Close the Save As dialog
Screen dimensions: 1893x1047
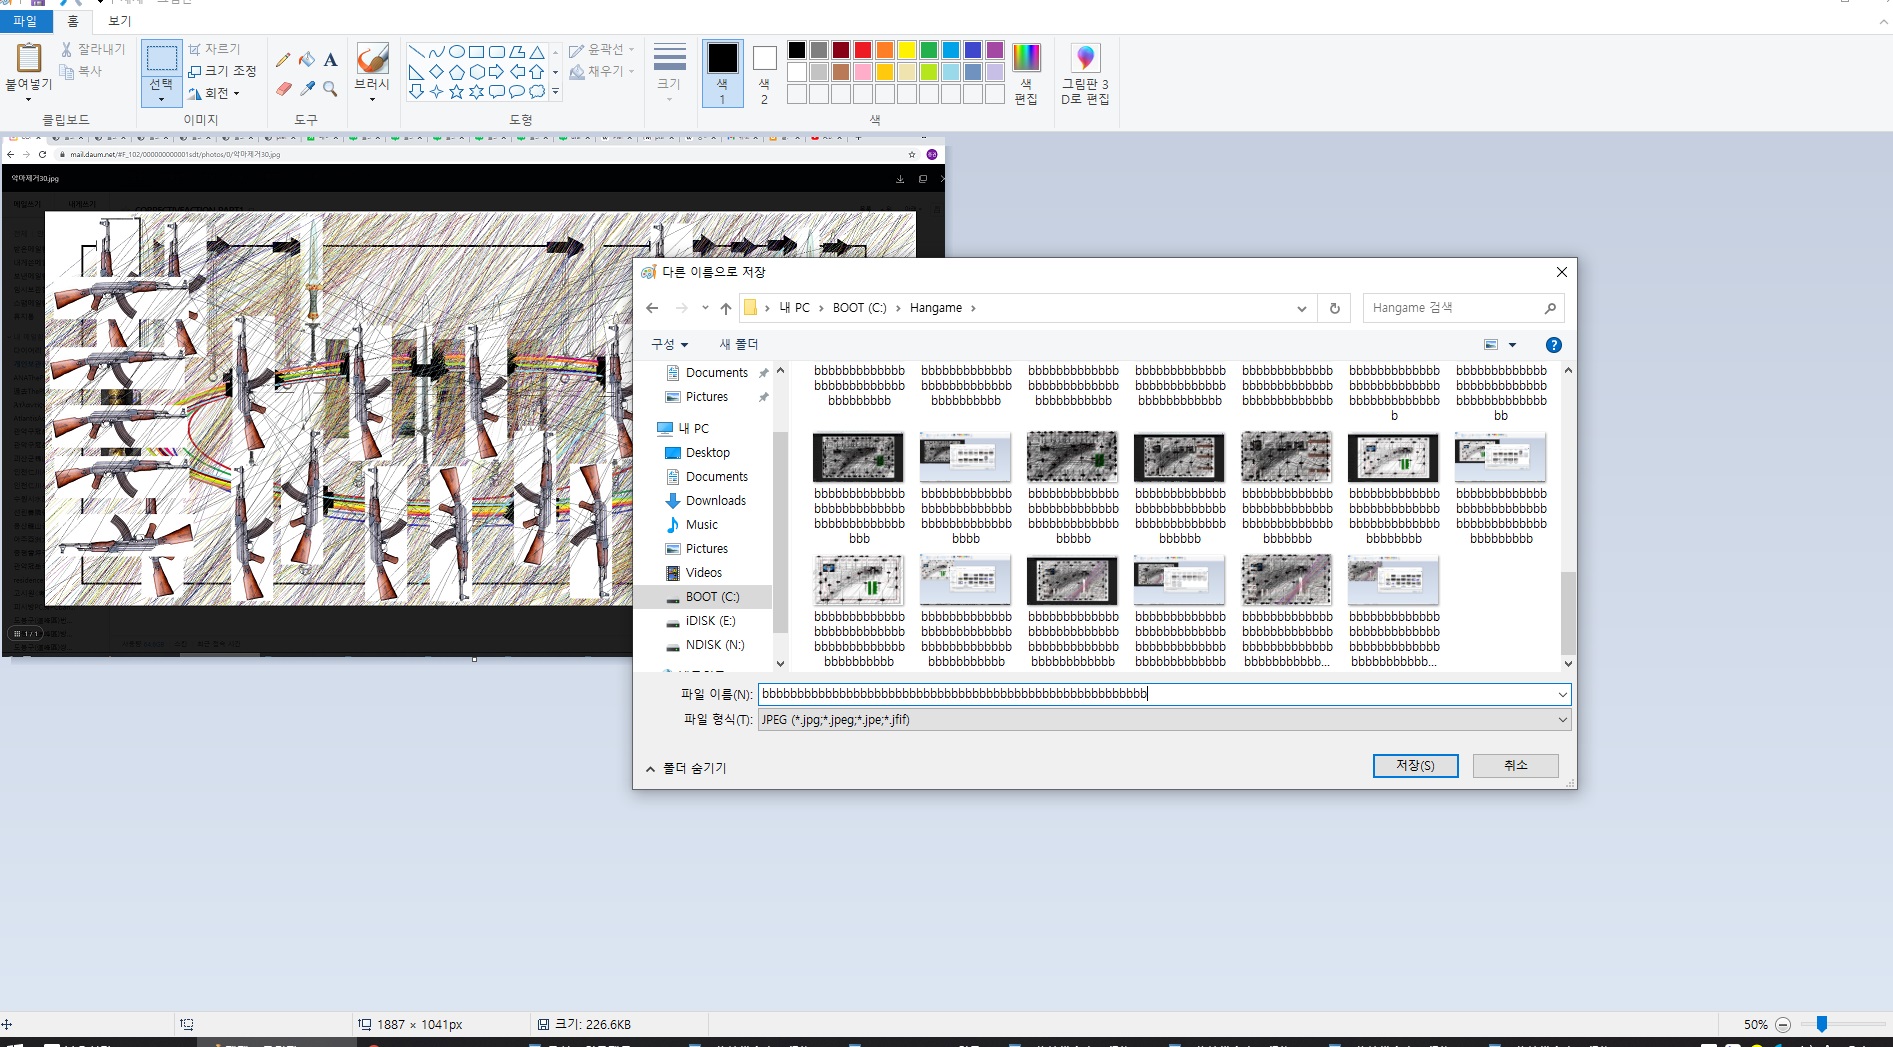pyautogui.click(x=1561, y=272)
